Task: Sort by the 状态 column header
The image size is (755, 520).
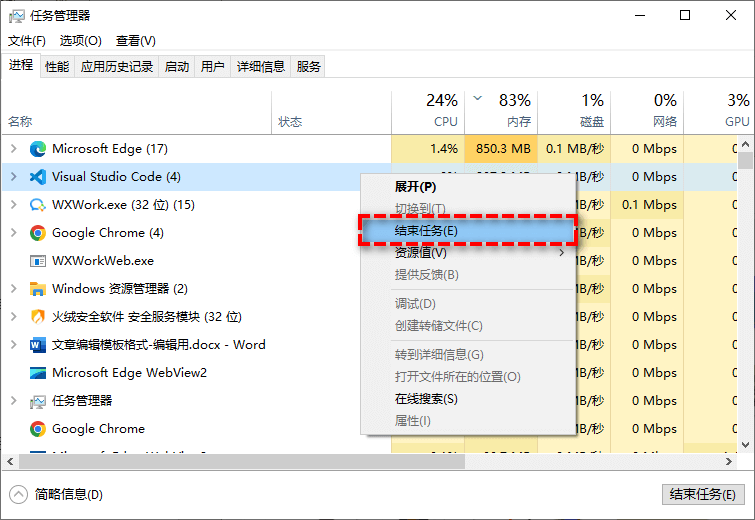Action: 331,112
